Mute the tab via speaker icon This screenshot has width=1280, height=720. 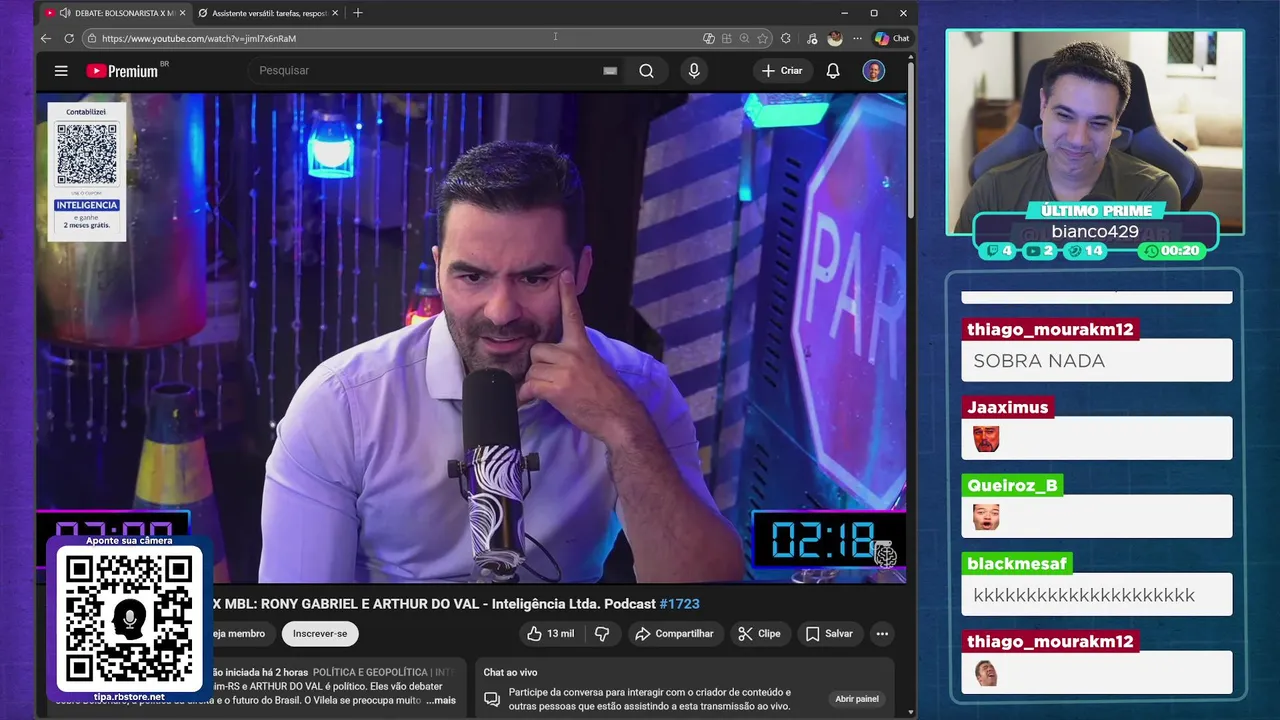coord(65,13)
